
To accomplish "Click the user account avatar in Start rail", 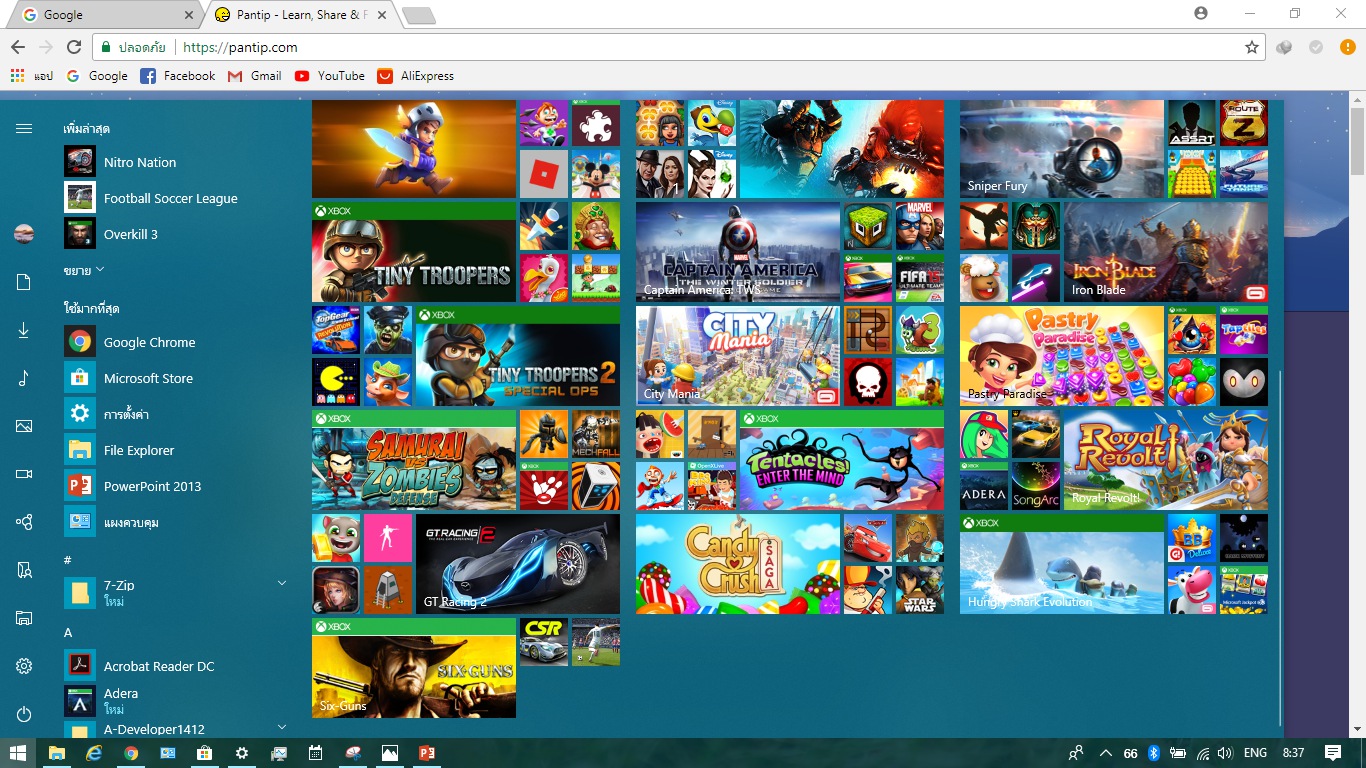I will (x=24, y=234).
